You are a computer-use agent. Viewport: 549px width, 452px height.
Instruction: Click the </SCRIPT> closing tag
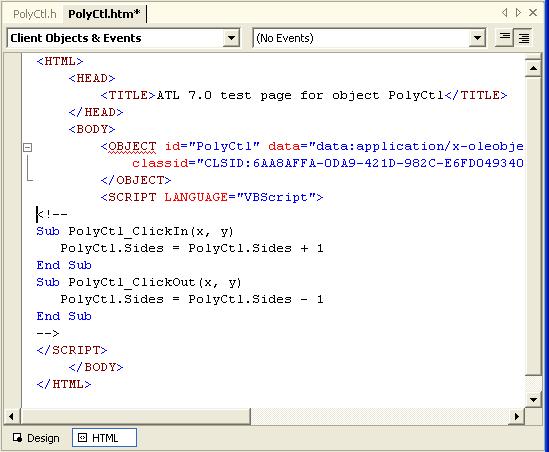pos(72,350)
